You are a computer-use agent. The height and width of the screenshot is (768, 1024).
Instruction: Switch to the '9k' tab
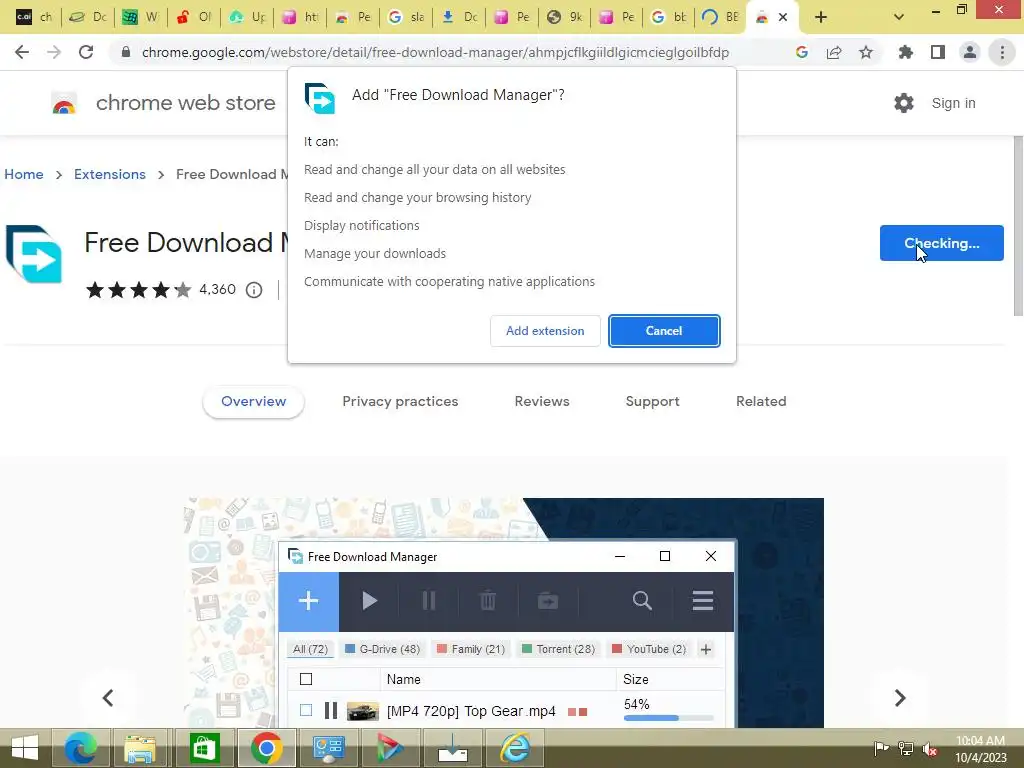click(x=565, y=17)
